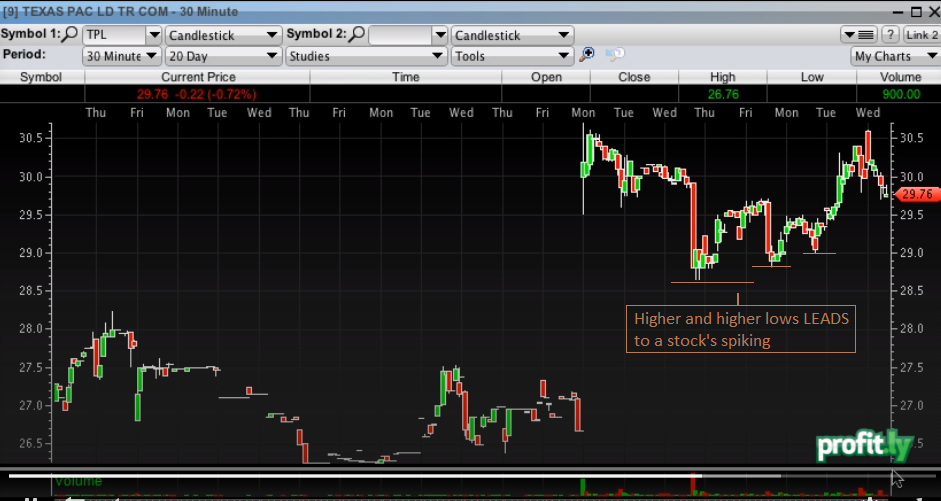Minimize the chart window
The height and width of the screenshot is (501, 941).
898,11
